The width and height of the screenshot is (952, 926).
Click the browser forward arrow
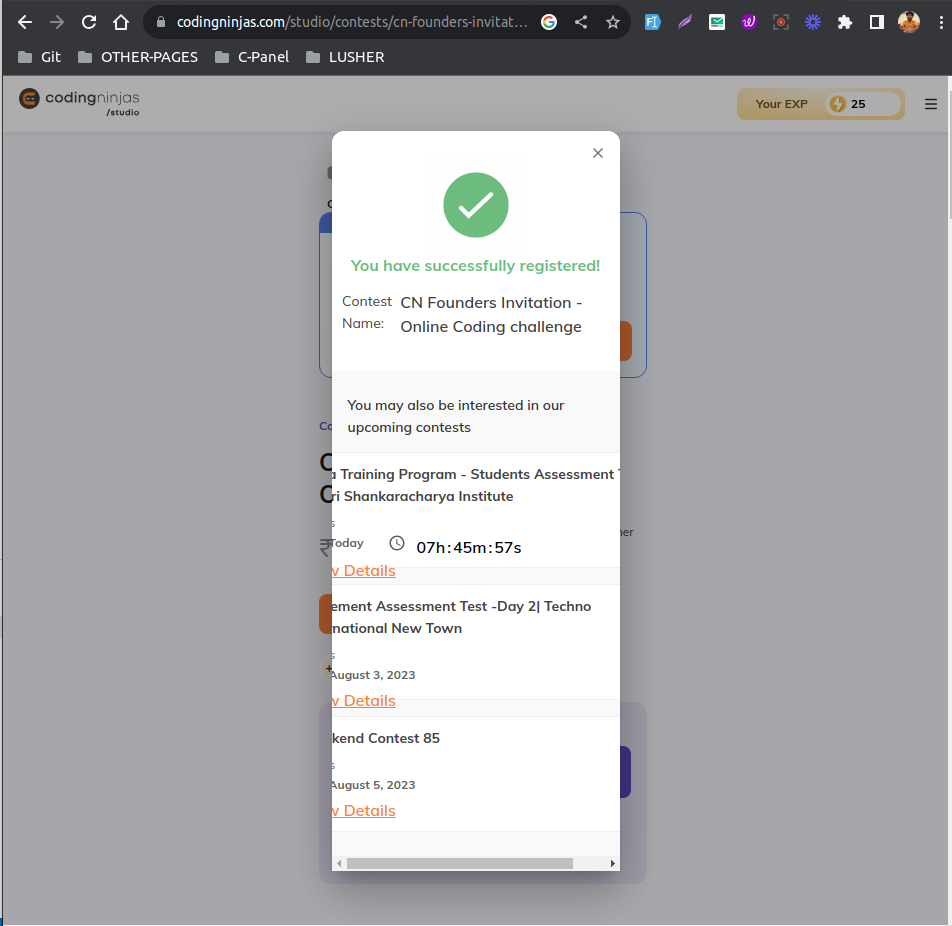coord(57,22)
